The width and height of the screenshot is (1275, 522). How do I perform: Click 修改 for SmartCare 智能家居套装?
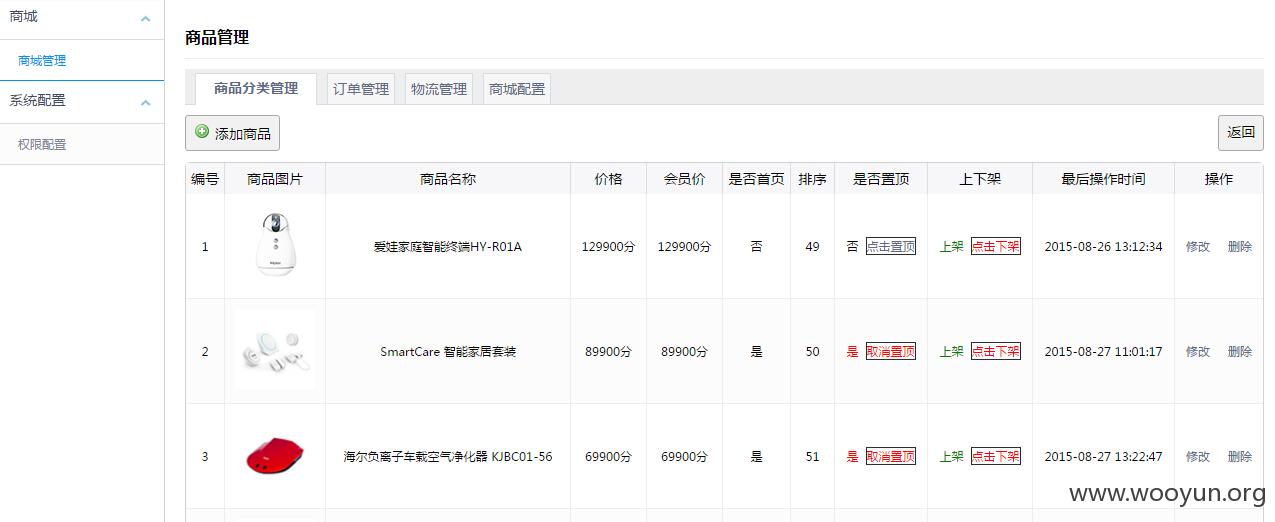tap(1198, 351)
